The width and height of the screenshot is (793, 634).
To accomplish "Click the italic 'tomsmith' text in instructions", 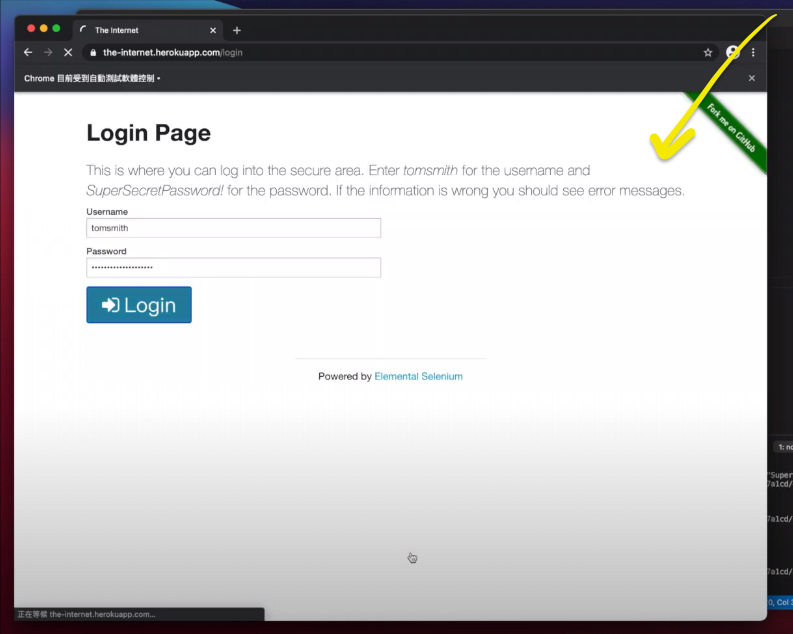I will (x=430, y=170).
